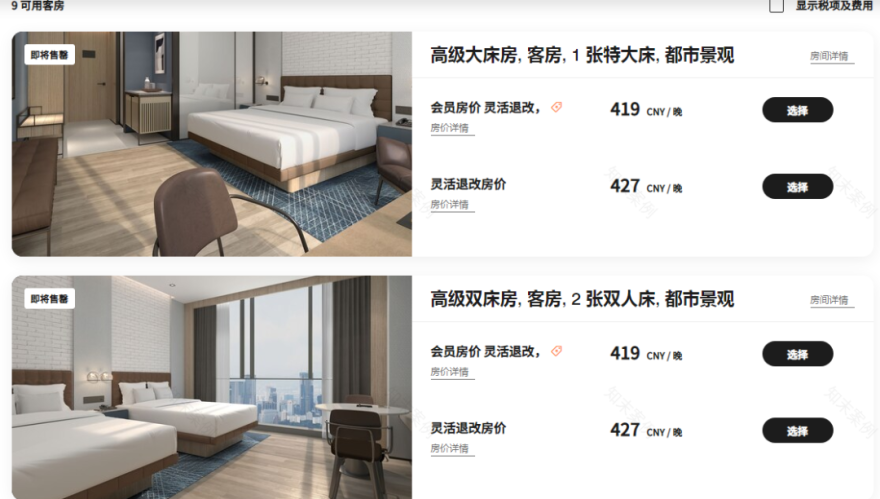Click the 显示税项及费用 label text
880x499 pixels.
(834, 6)
